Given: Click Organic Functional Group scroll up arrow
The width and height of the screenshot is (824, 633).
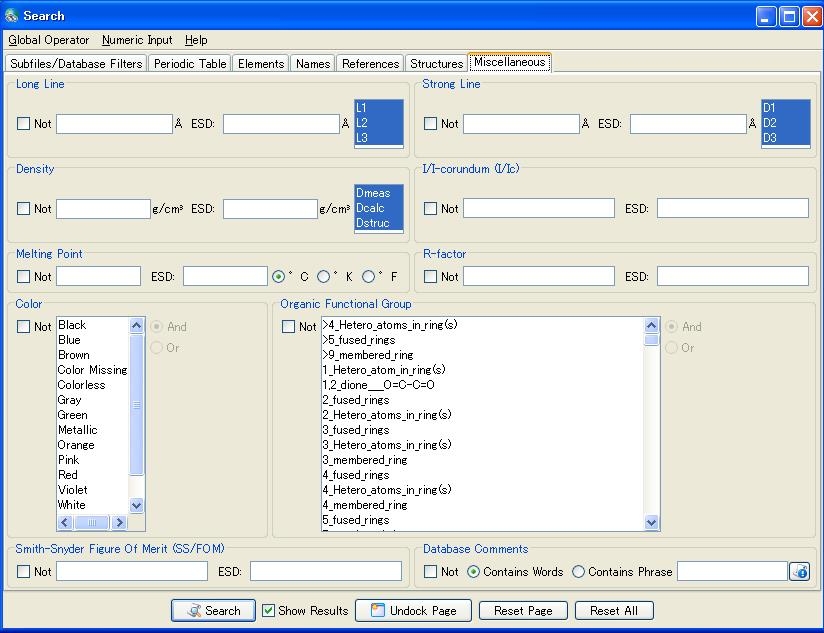Looking at the screenshot, I should pyautogui.click(x=651, y=325).
